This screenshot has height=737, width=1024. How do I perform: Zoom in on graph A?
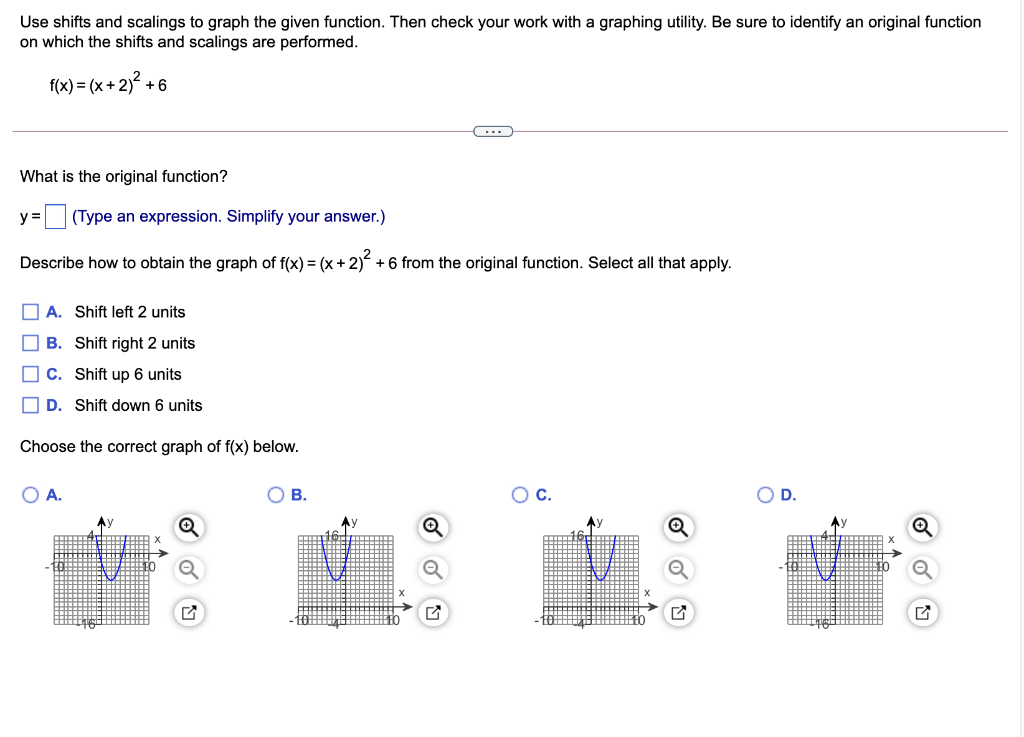pos(189,527)
